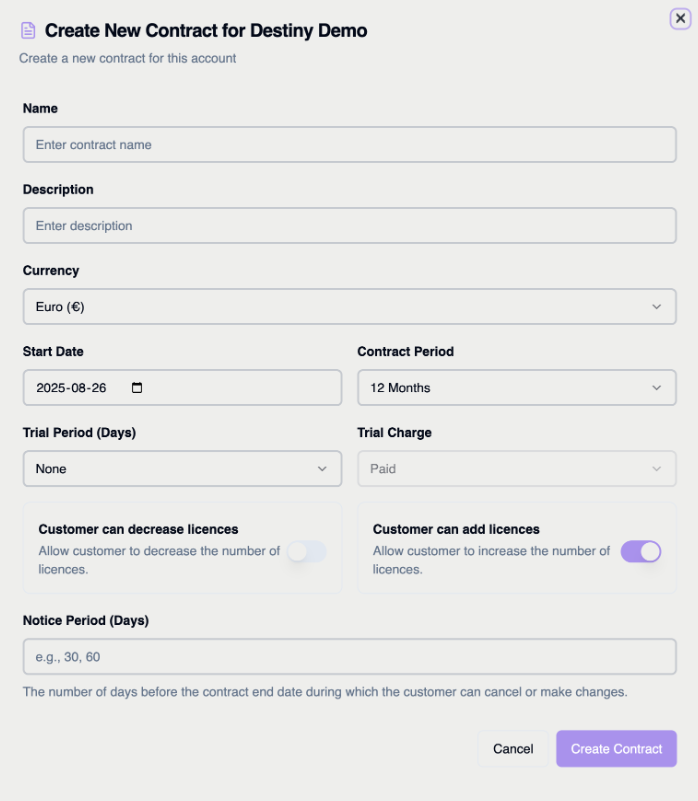Disable the Customer can add licences switch
Viewport: 698px width, 801px height.
[641, 552]
